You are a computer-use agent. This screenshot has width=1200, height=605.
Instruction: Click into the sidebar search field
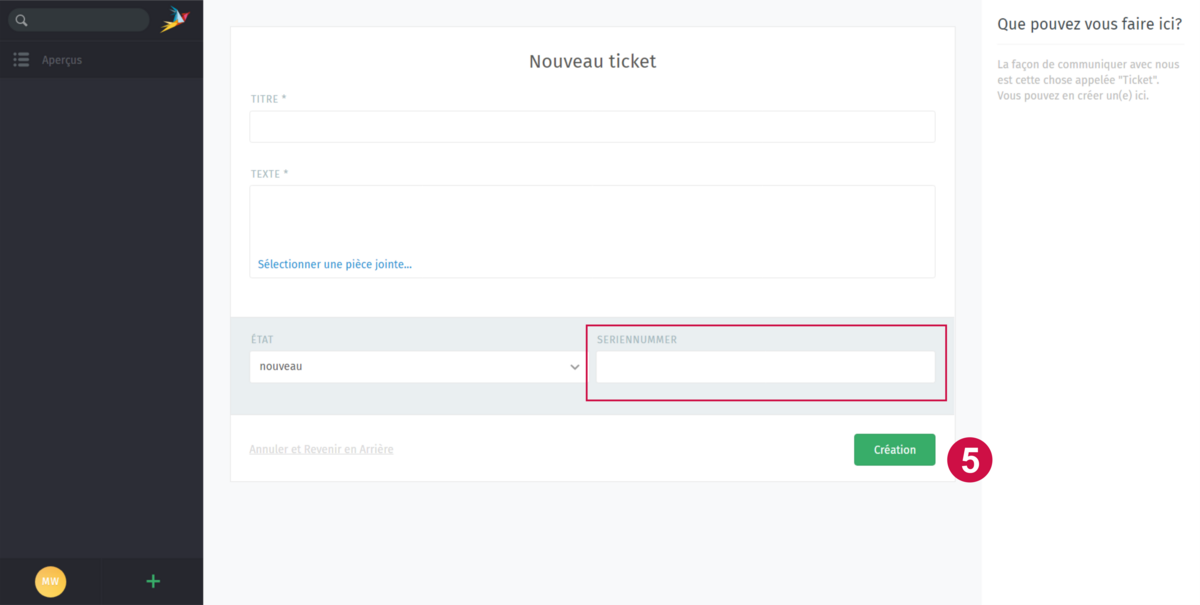[85, 20]
